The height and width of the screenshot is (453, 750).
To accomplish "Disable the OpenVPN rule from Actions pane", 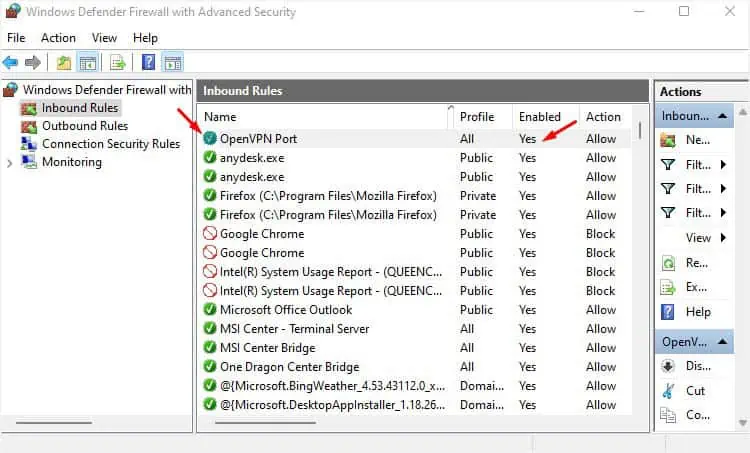I will pos(669,366).
